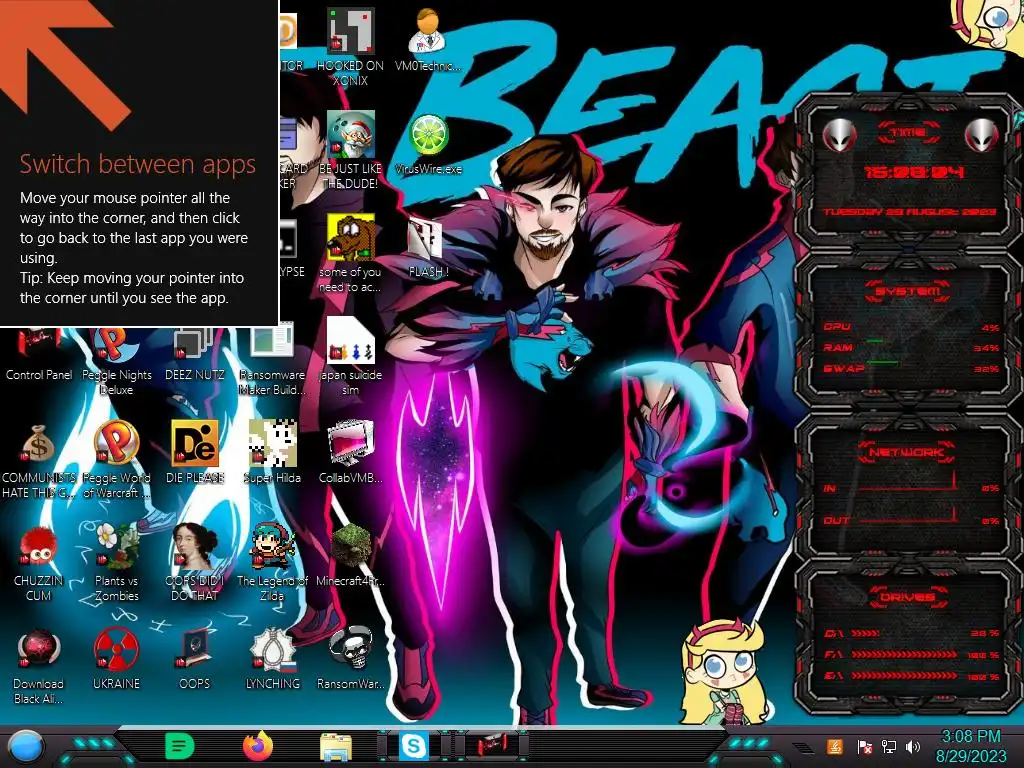Click the F:\ drive usage bar
The height and width of the screenshot is (768, 1024).
click(x=904, y=654)
